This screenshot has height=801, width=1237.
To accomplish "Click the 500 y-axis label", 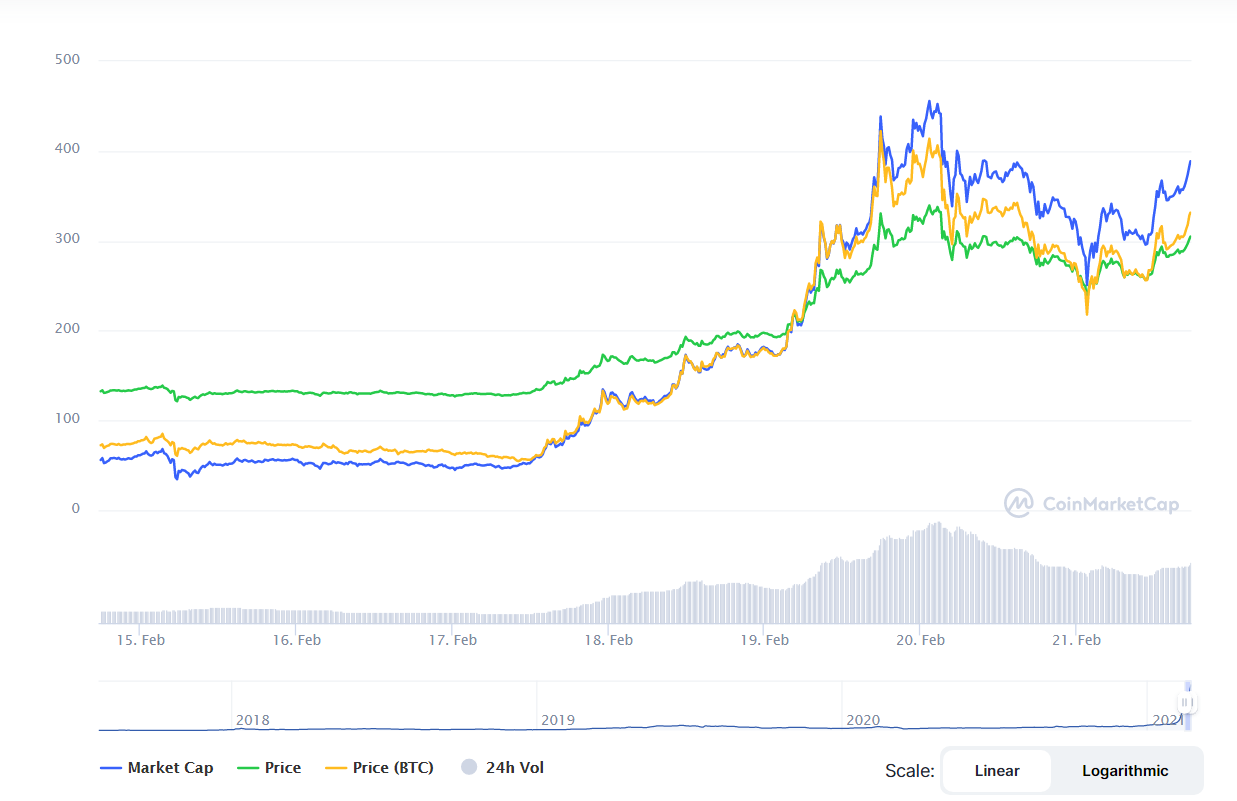I will pyautogui.click(x=68, y=60).
